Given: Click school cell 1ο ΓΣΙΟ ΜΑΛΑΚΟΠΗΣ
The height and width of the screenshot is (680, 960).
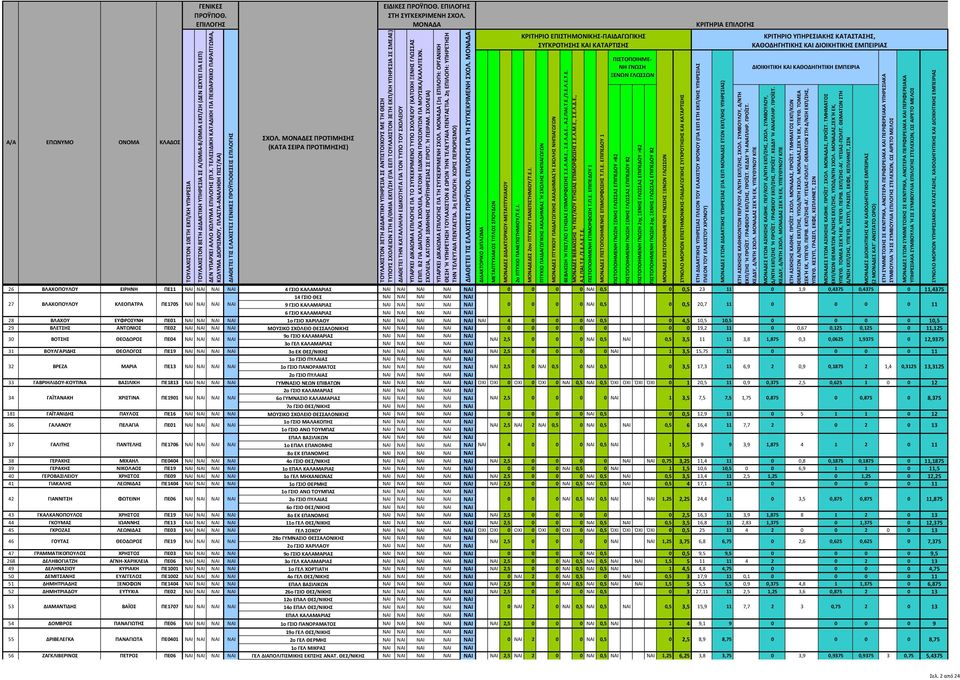Looking at the screenshot, I should point(308,421).
